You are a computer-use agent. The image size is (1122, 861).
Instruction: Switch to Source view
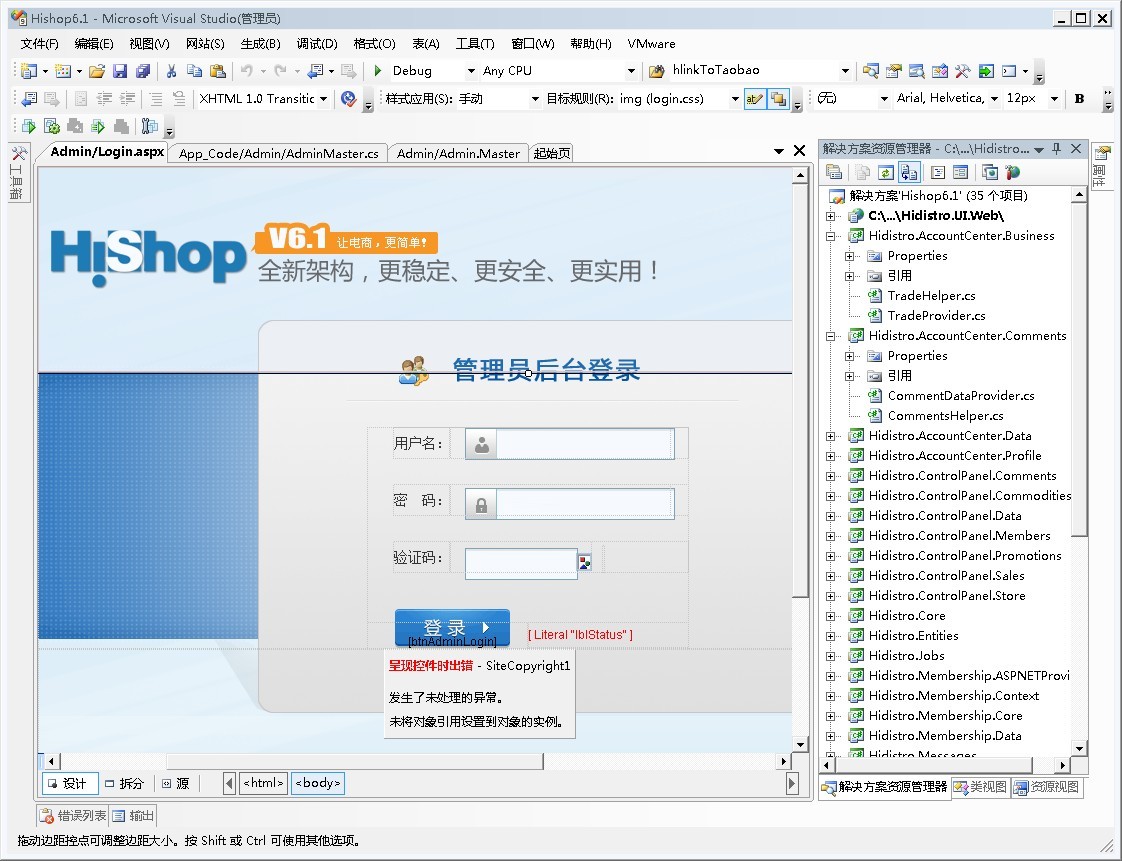pyautogui.click(x=176, y=784)
